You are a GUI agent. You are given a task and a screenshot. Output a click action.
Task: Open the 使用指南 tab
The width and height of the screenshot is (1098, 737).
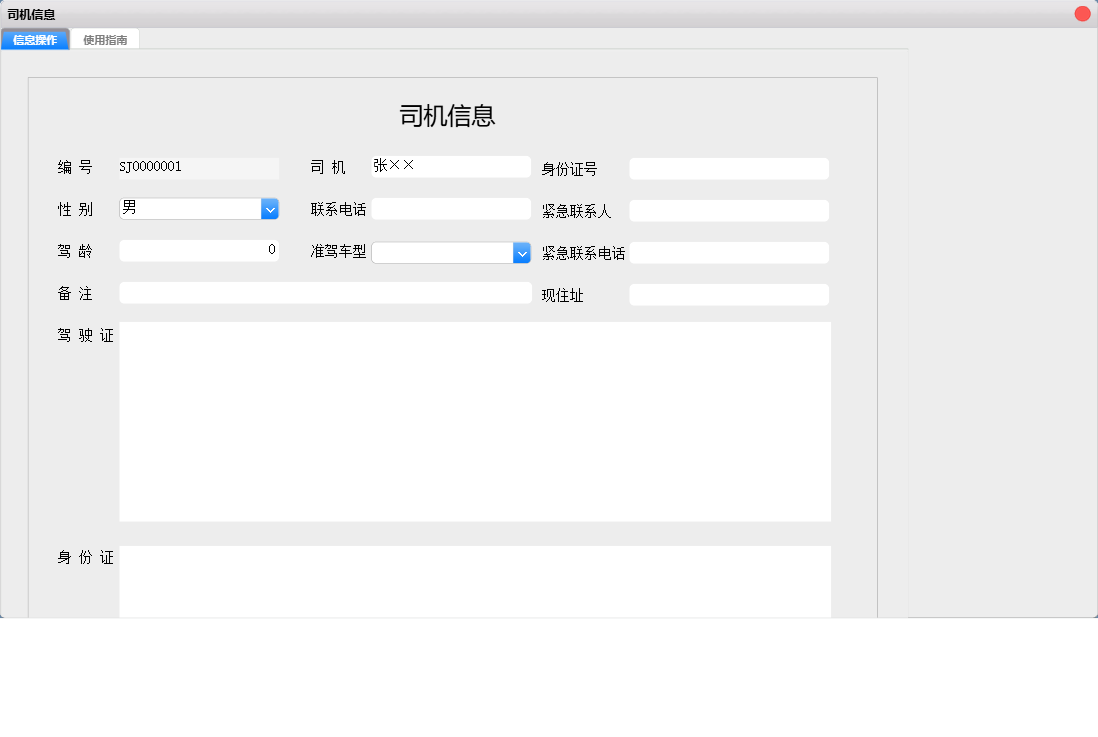[105, 40]
